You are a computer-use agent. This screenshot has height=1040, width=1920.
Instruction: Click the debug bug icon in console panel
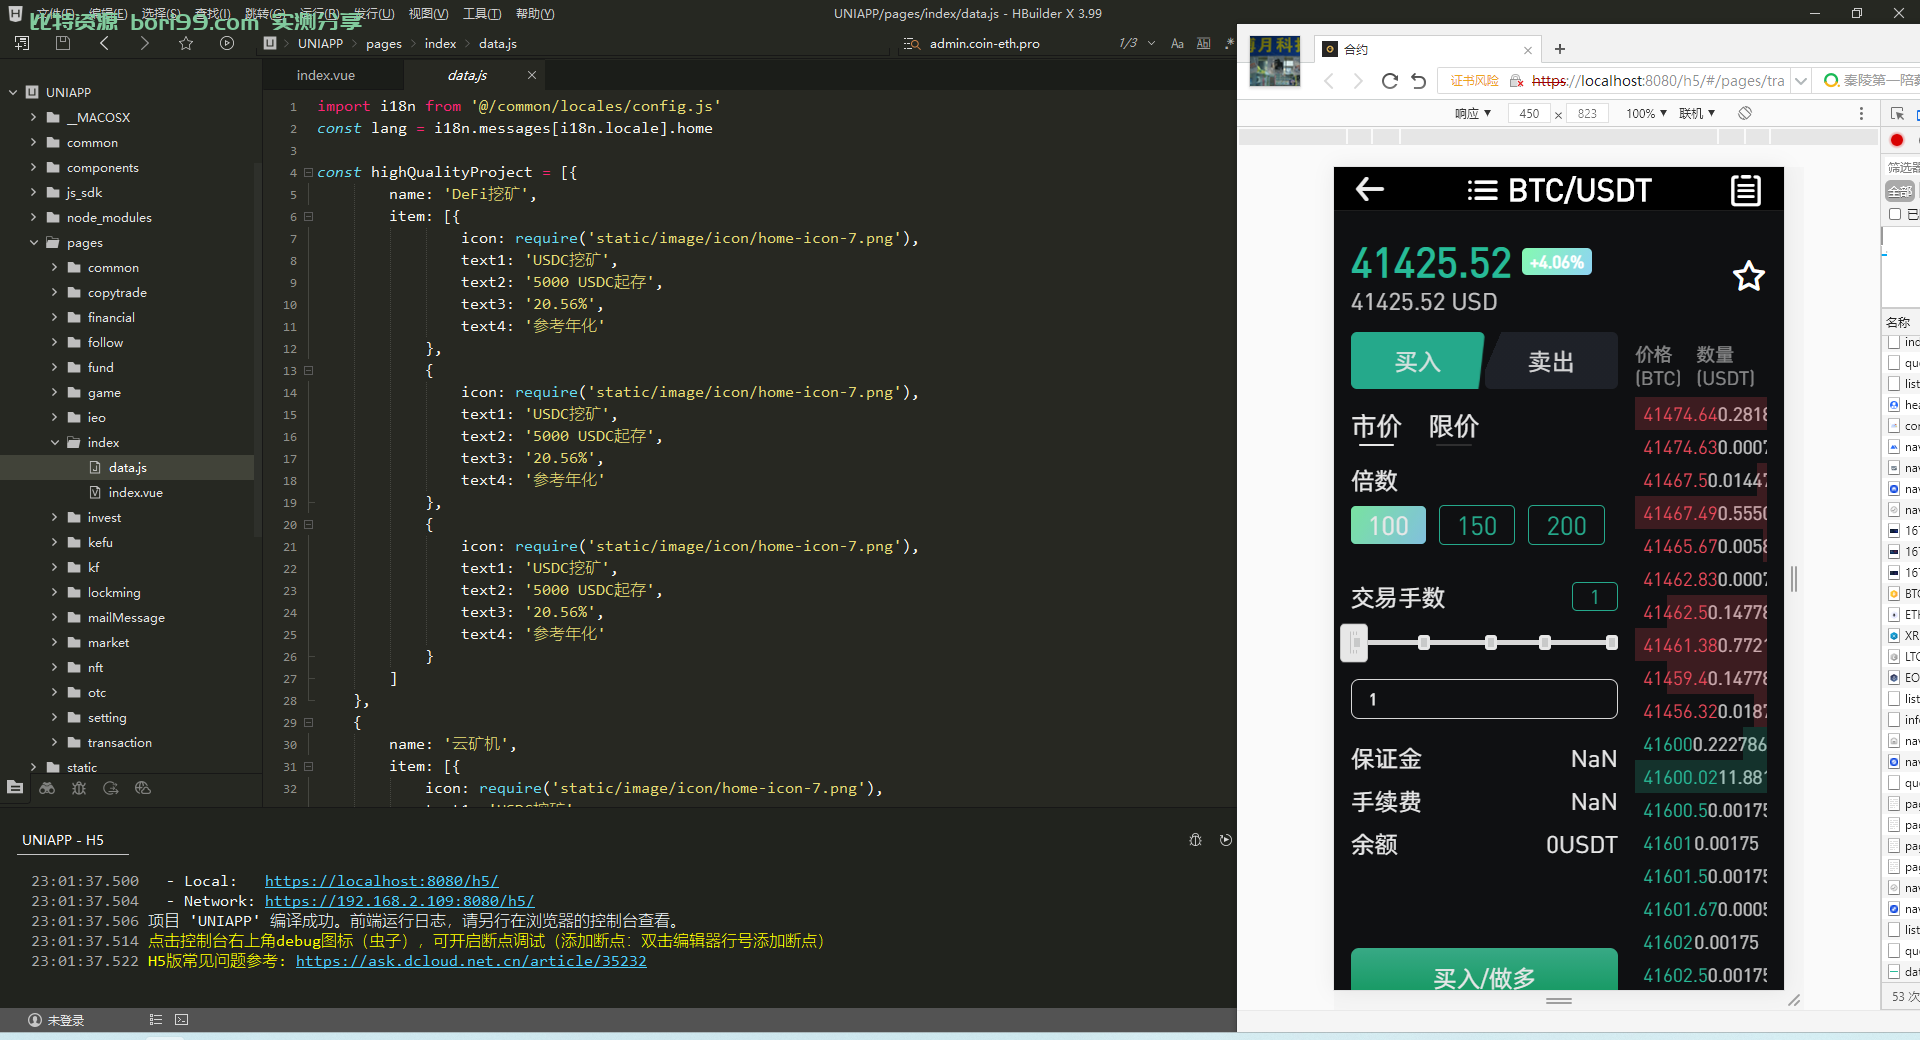click(x=1195, y=840)
